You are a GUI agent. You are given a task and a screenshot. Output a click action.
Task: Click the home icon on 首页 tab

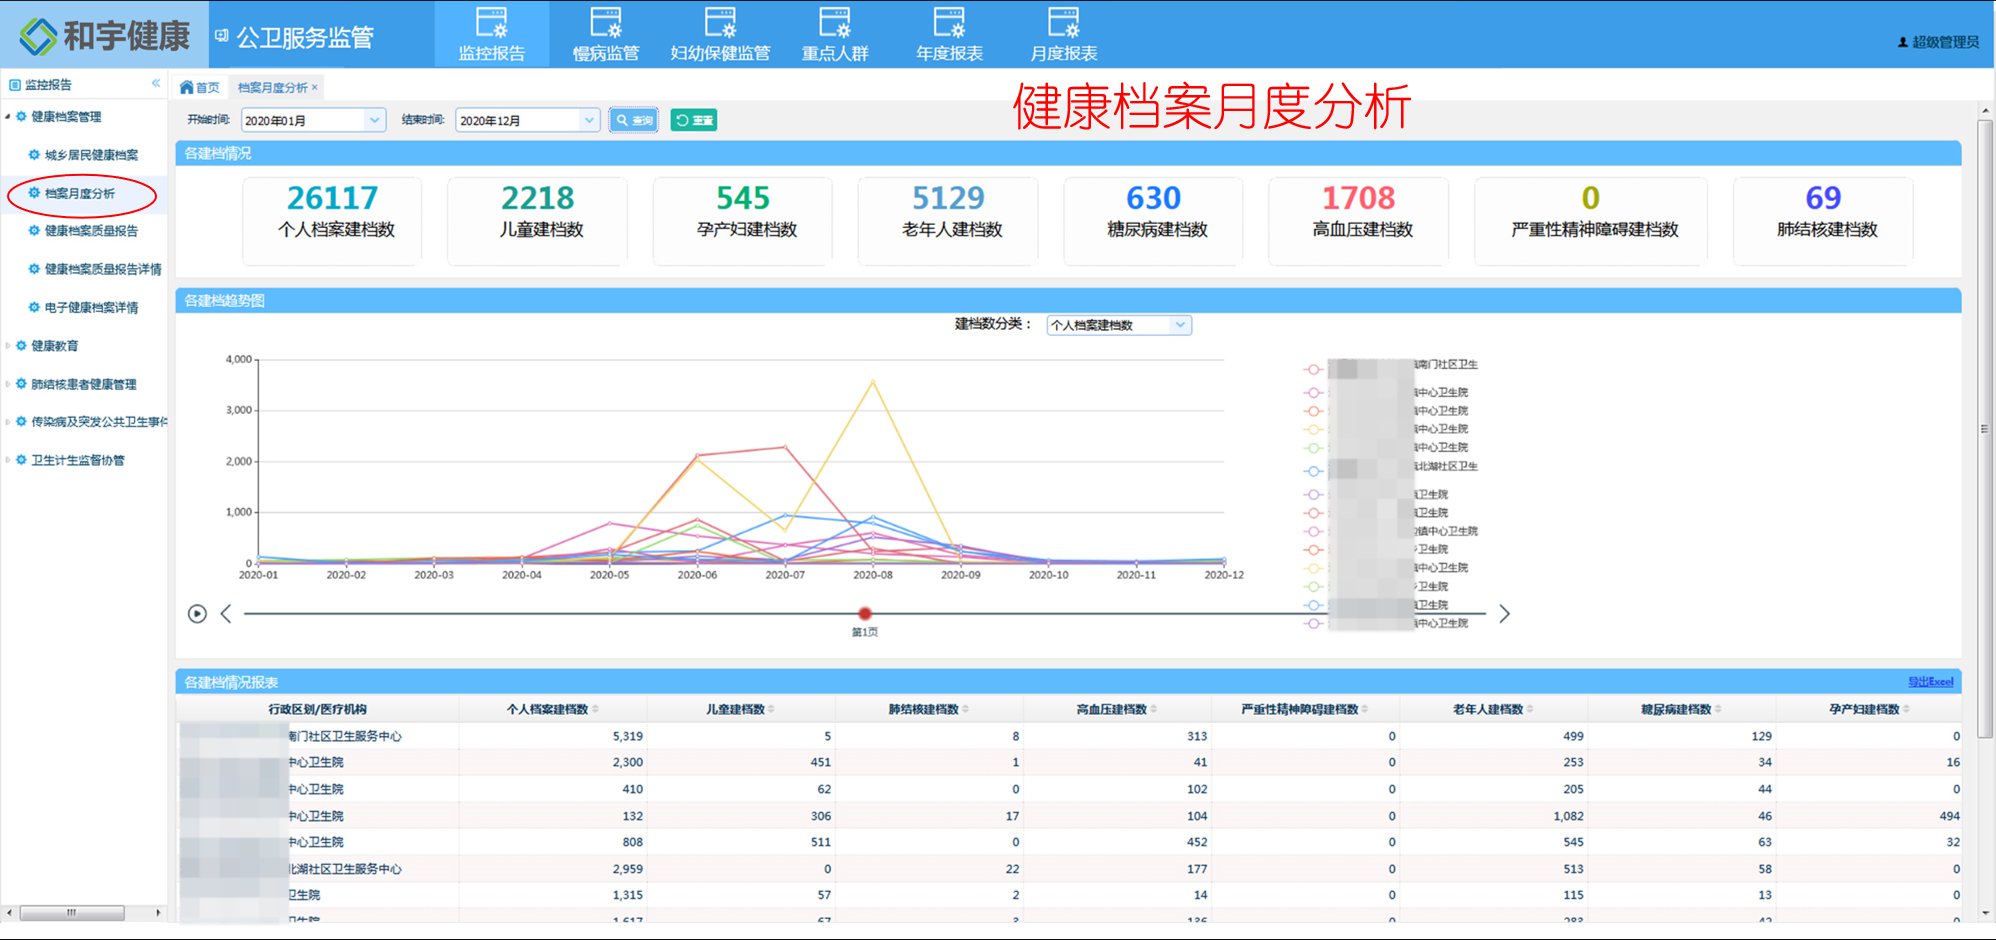(189, 87)
